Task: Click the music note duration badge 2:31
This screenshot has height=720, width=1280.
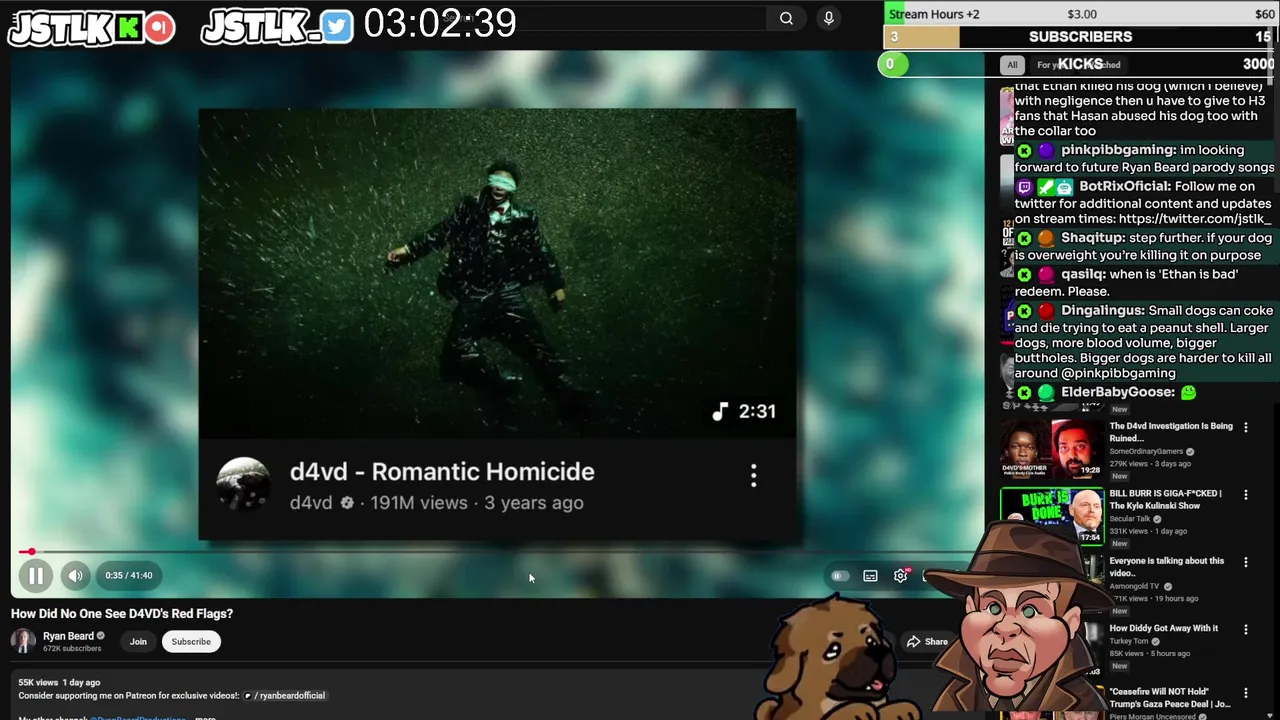Action: coord(744,411)
